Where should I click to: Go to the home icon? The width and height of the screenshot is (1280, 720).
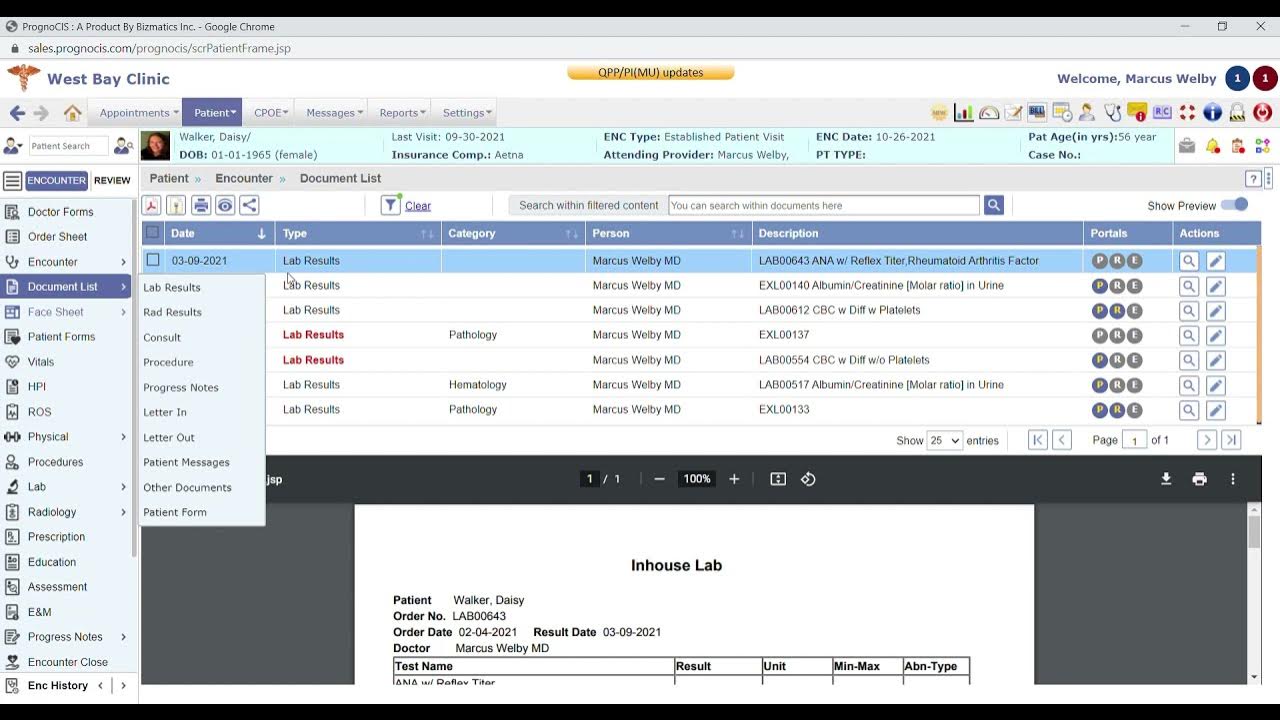coord(72,113)
